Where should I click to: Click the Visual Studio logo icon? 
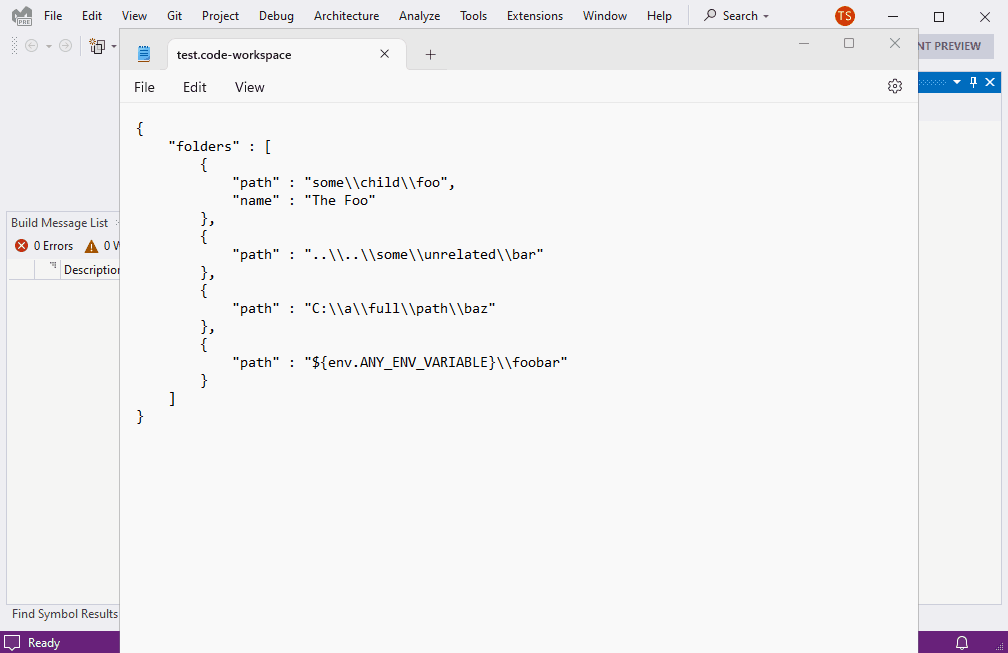[x=21, y=16]
